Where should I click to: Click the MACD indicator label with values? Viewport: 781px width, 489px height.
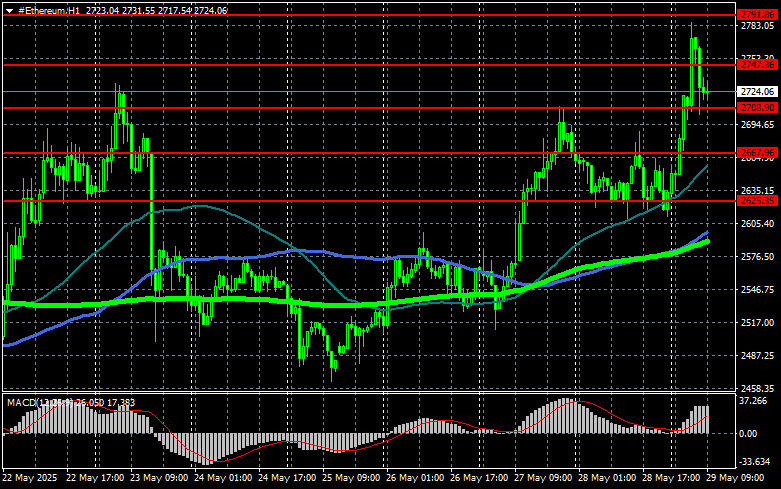pyautogui.click(x=71, y=402)
